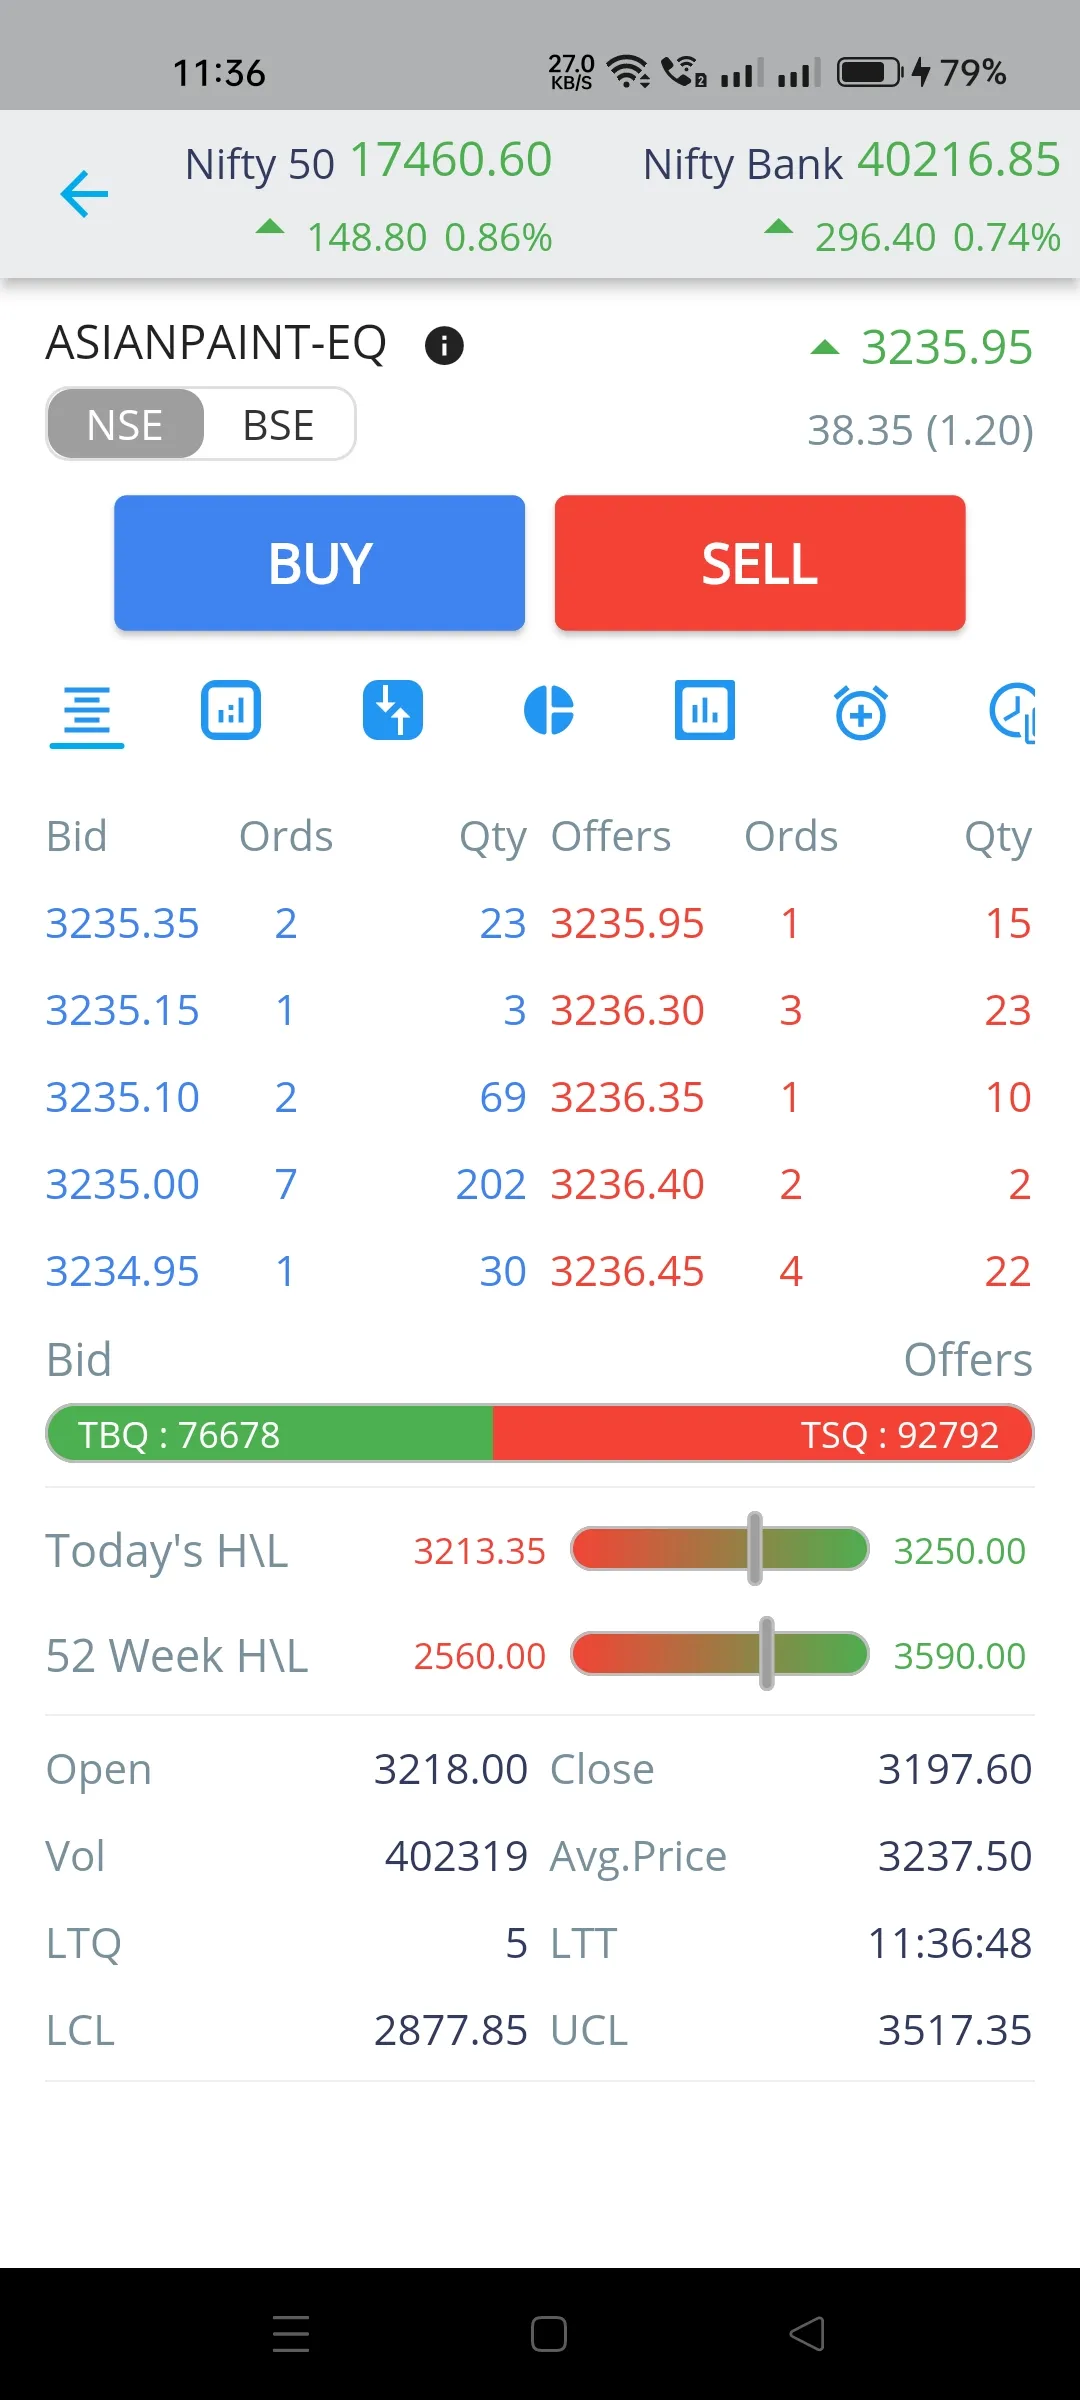Tap UCL value 3517.35
Viewport: 1080px width, 2400px height.
955,2030
